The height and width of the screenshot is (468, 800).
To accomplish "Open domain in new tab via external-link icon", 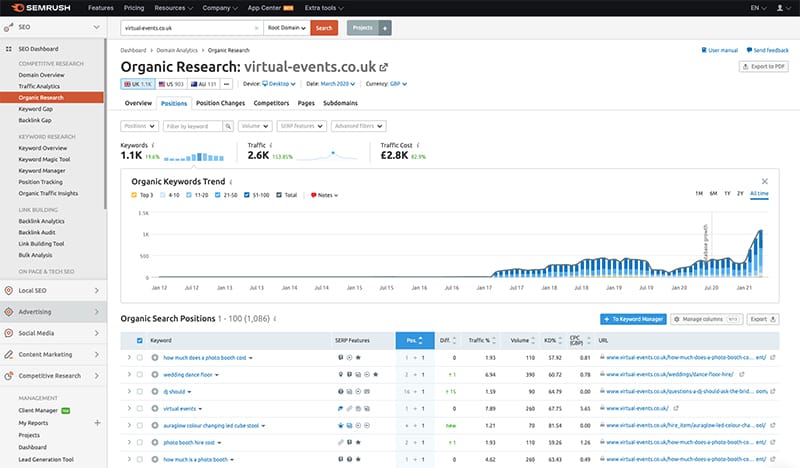I will pyautogui.click(x=384, y=68).
